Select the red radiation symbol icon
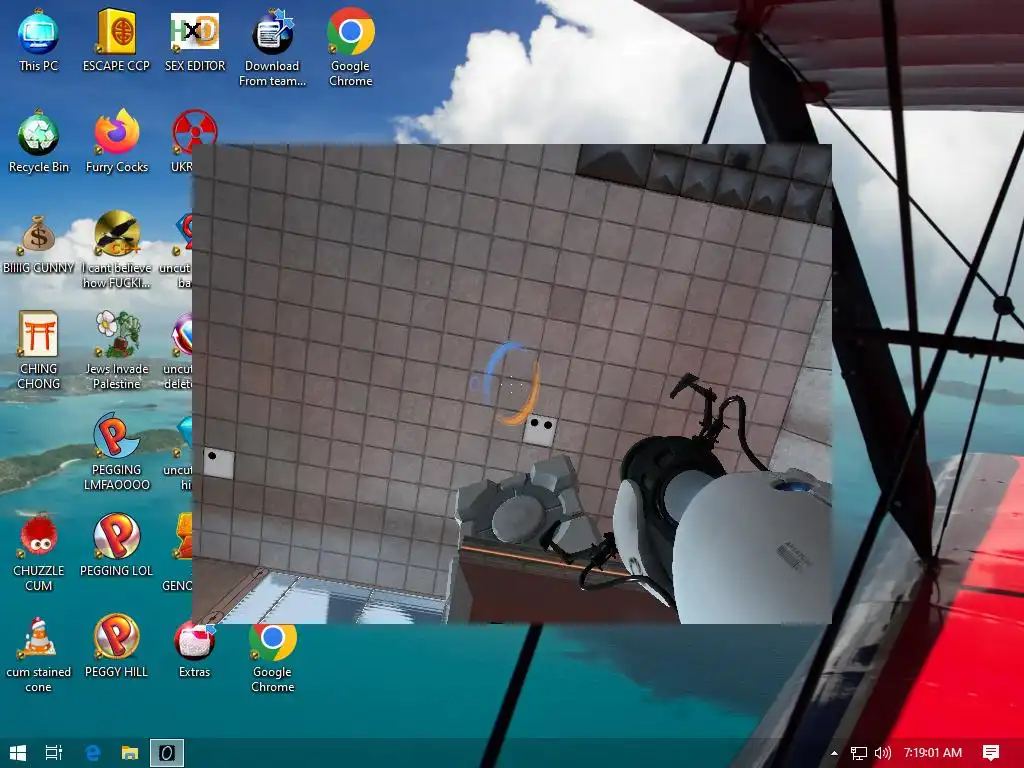 (x=193, y=133)
